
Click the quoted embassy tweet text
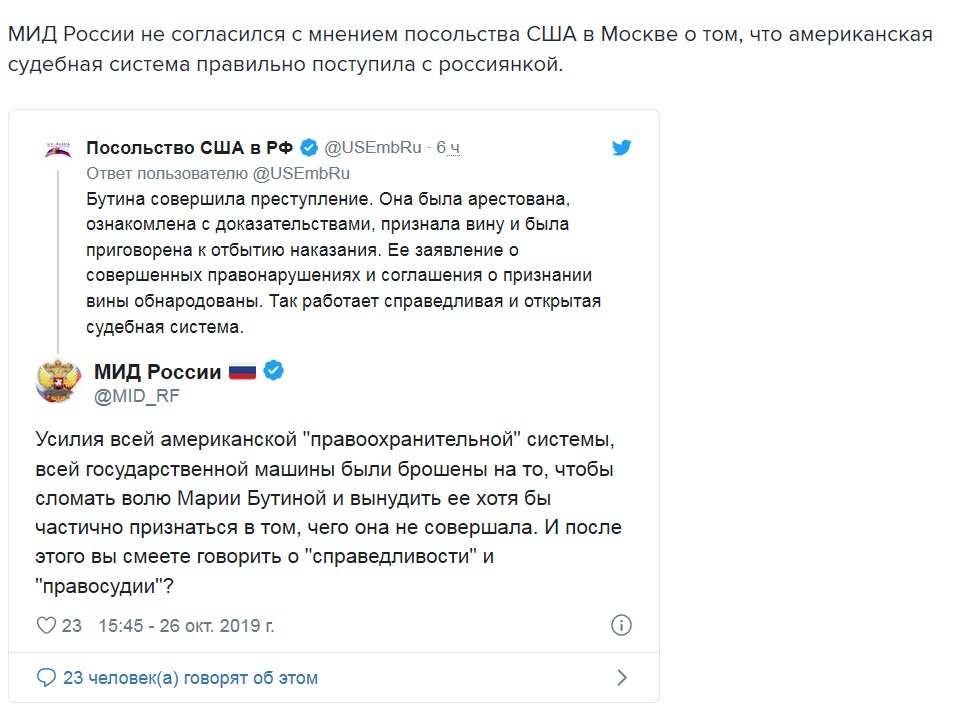coord(343,263)
